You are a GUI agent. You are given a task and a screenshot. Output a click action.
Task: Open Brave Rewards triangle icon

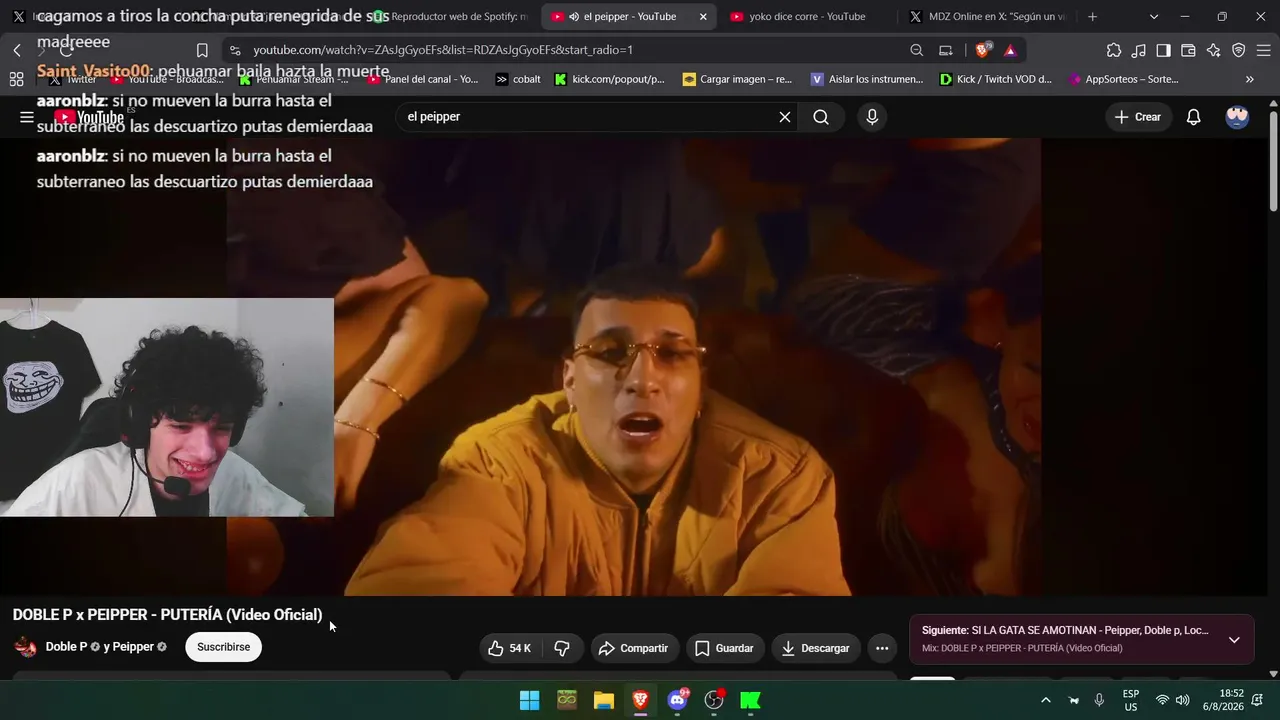[x=1010, y=50]
